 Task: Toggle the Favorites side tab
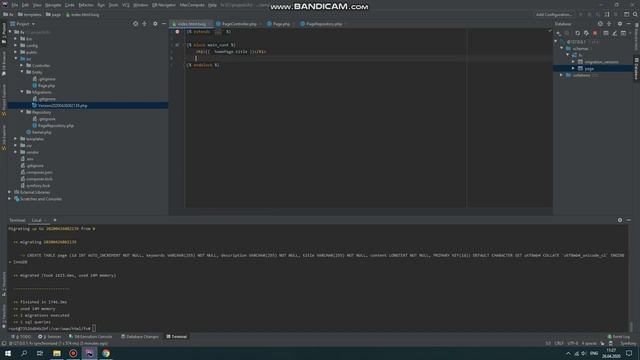(x=4, y=317)
